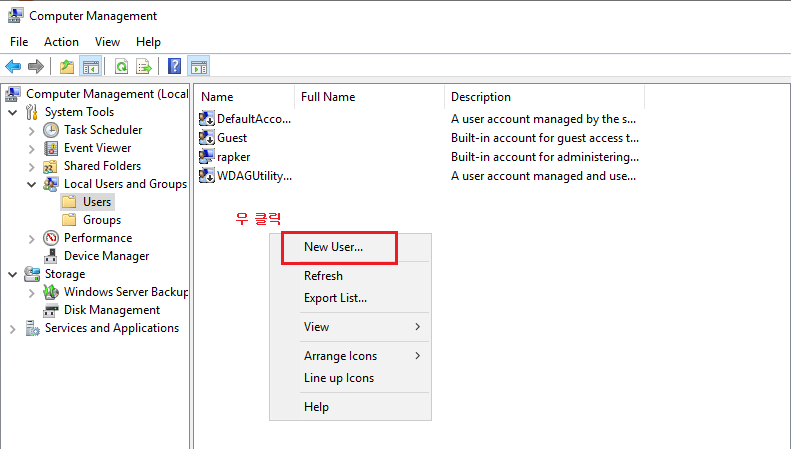Click the Performance gauge icon
The image size is (791, 449).
click(x=50, y=238)
